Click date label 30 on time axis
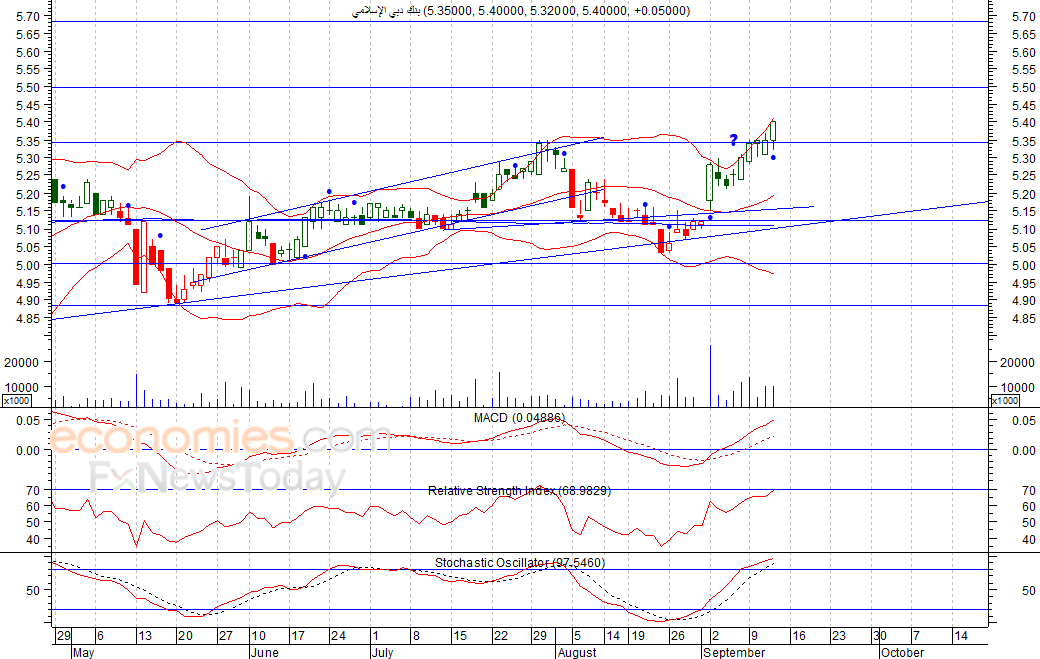 [x=879, y=636]
